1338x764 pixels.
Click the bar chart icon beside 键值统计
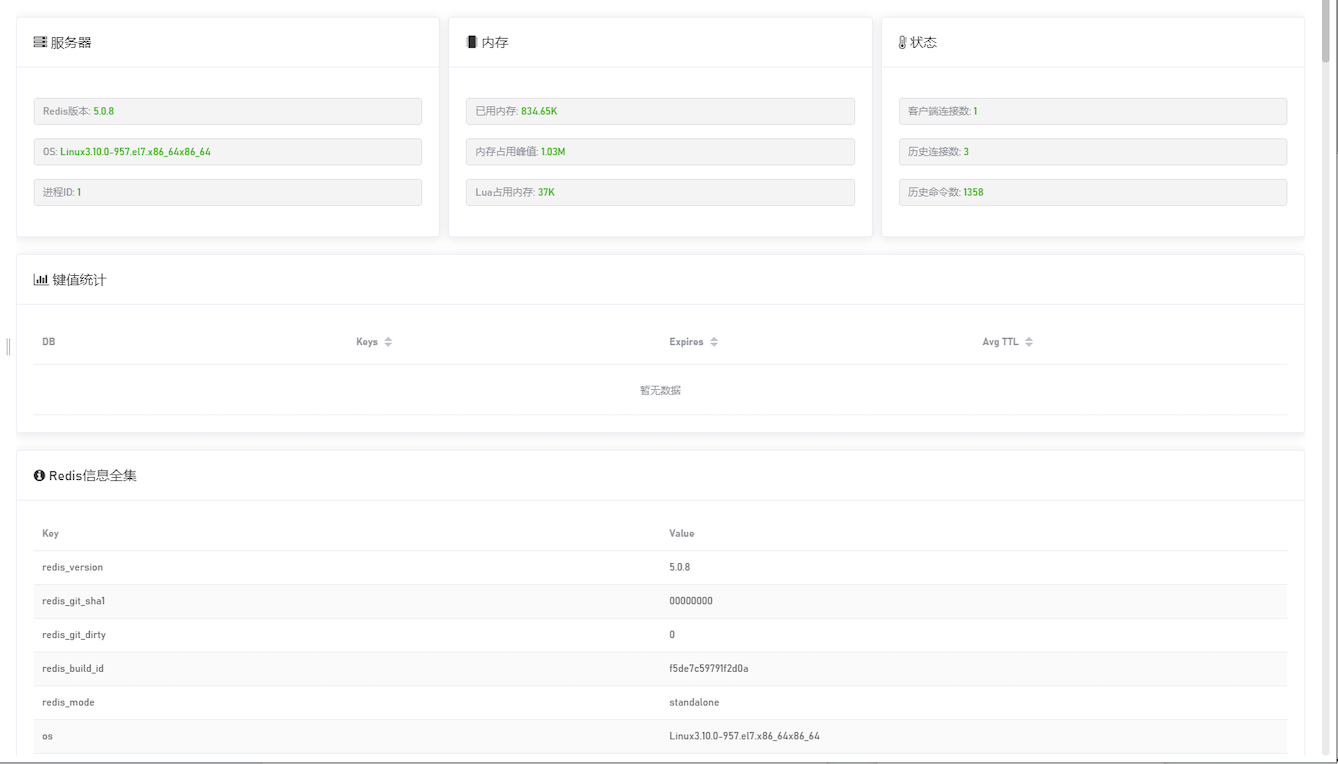[41, 280]
